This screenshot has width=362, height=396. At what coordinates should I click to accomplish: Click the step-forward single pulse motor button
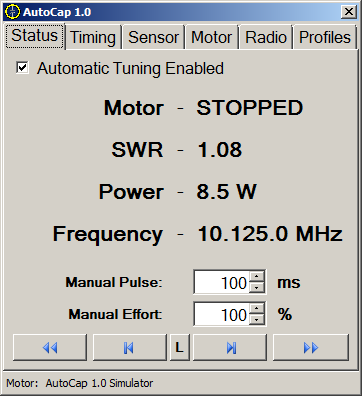click(x=230, y=348)
